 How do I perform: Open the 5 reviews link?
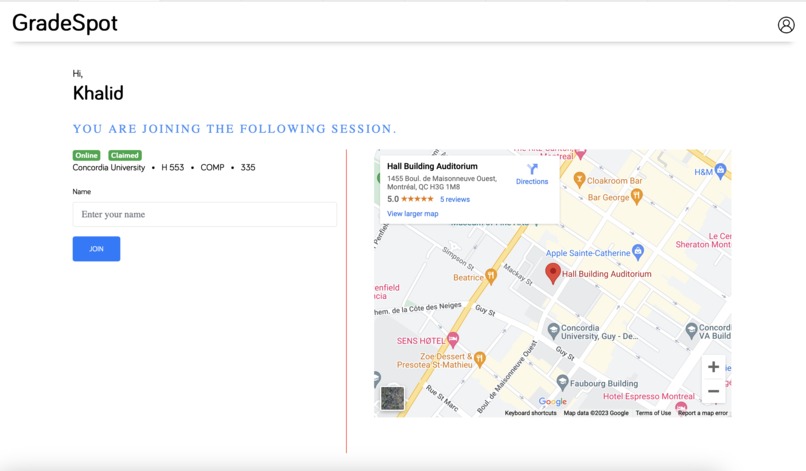[455, 200]
